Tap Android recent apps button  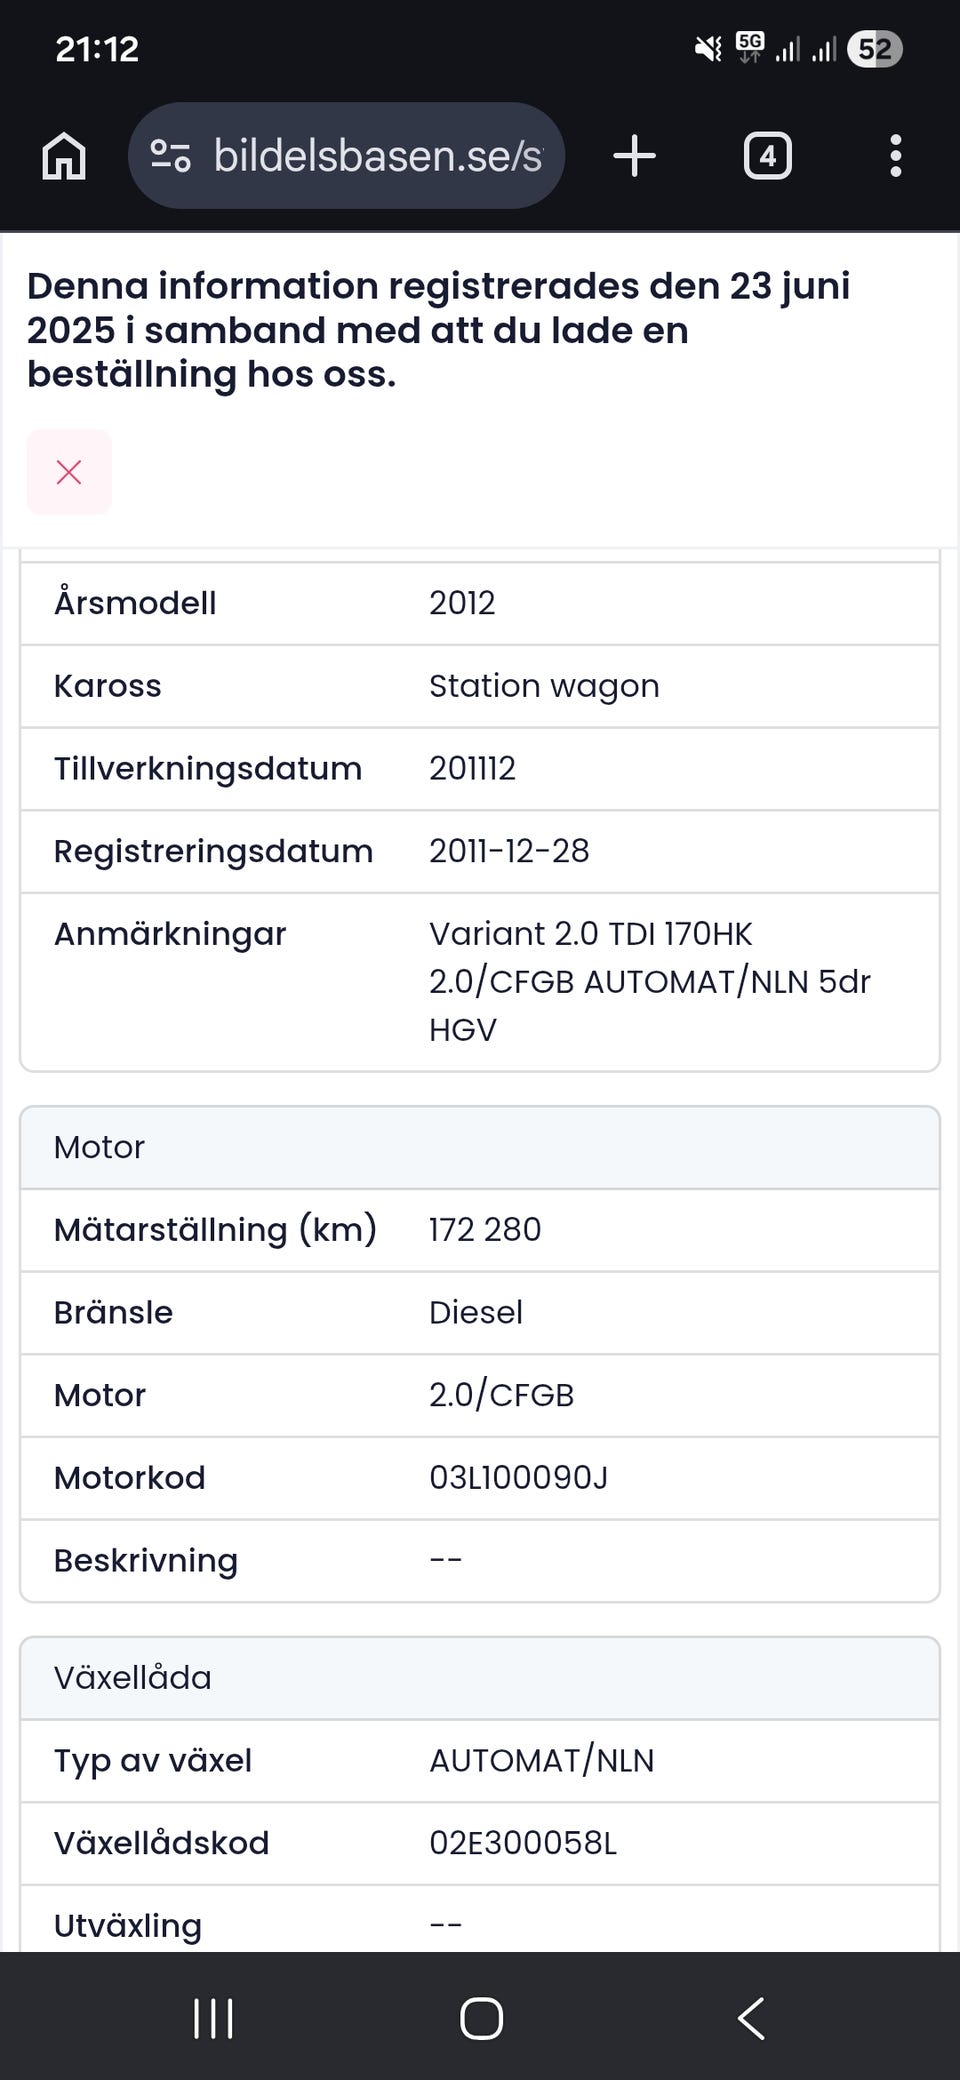tap(213, 2018)
